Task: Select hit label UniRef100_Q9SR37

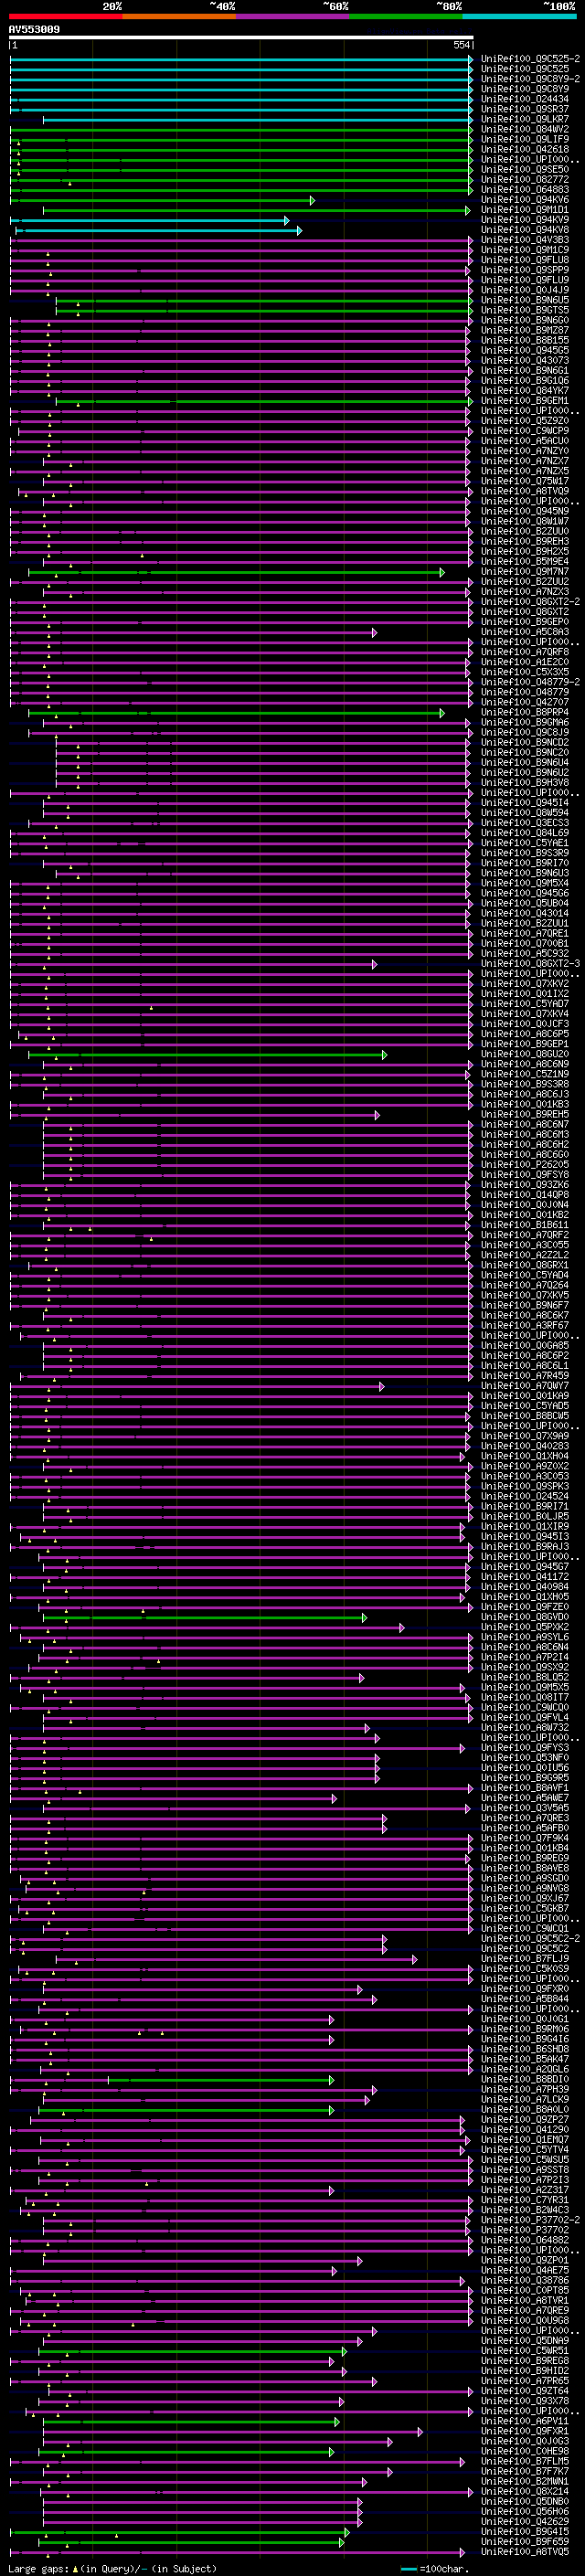Action: point(525,109)
